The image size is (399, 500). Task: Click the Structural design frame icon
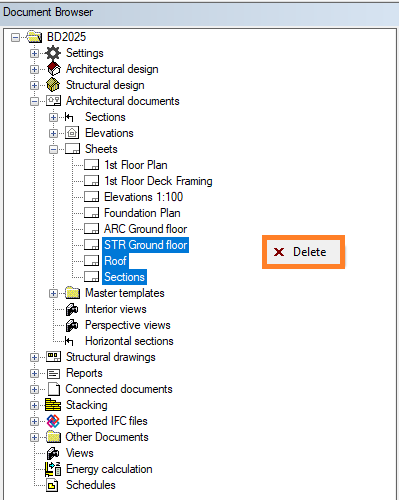pyautogui.click(x=53, y=85)
